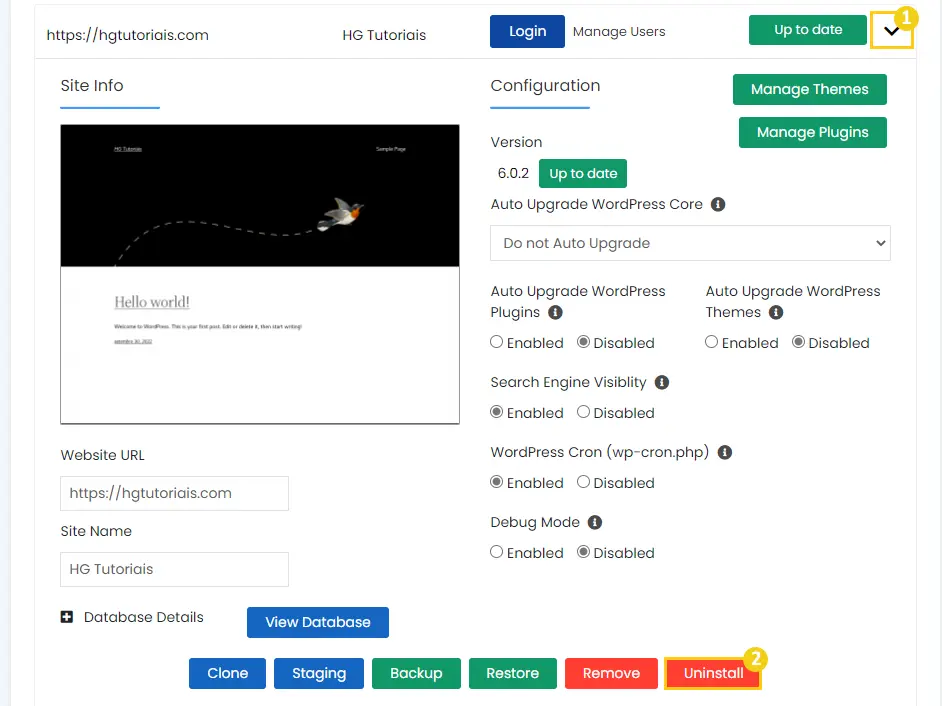Click the Website URL input field
The width and height of the screenshot is (942, 706).
(x=174, y=493)
